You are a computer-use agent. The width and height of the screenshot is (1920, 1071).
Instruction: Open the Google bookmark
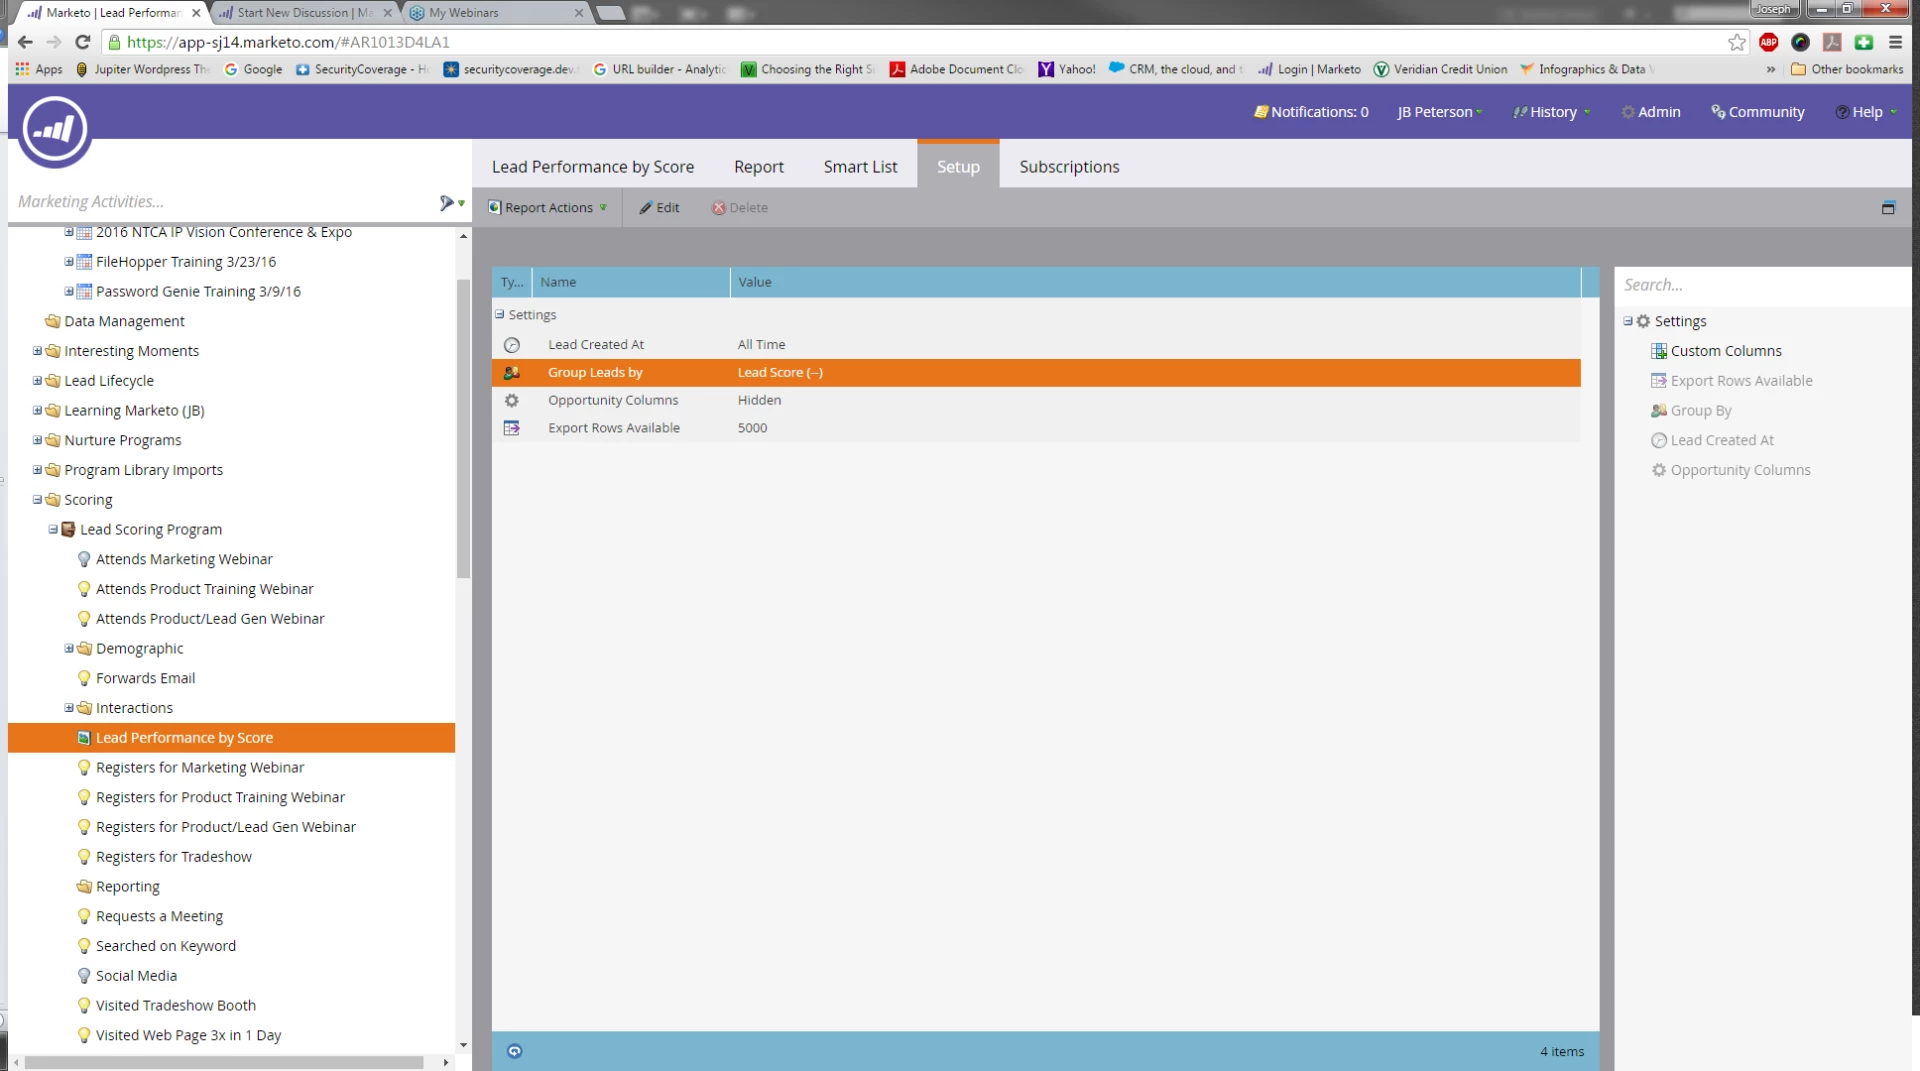click(x=253, y=69)
